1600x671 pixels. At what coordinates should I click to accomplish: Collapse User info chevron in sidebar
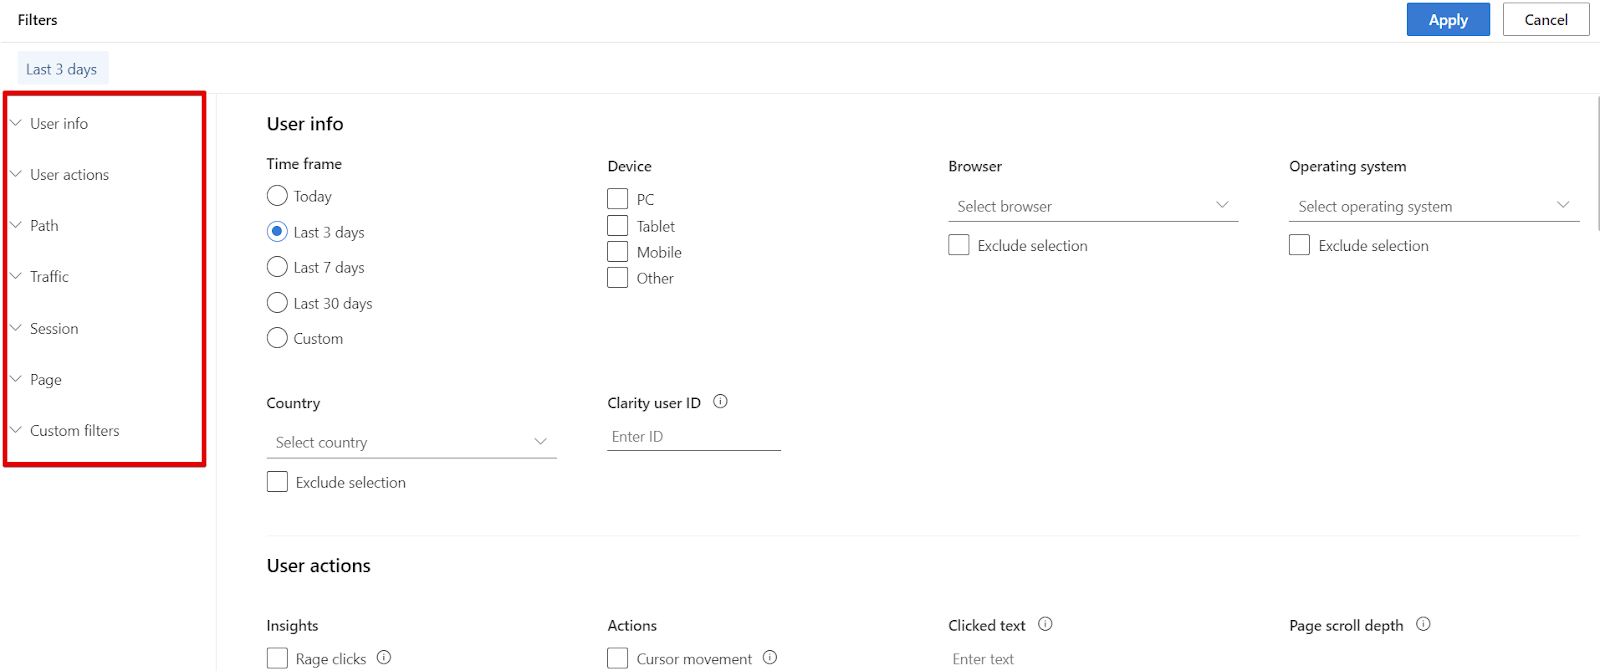[16, 123]
